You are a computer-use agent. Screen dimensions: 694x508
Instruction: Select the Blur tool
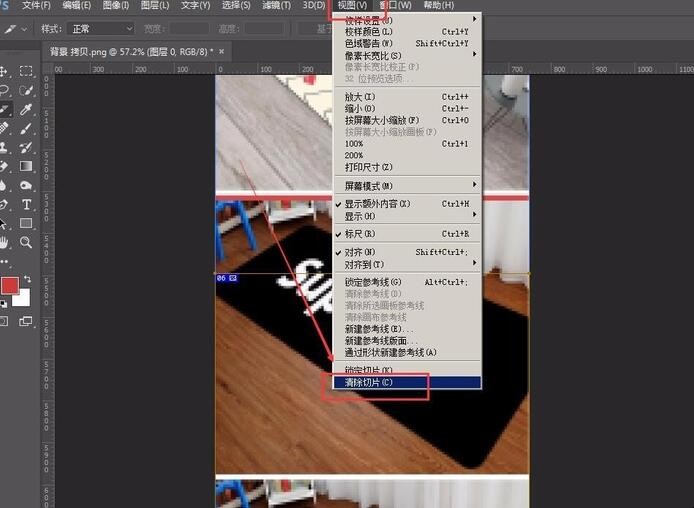(x=4, y=185)
